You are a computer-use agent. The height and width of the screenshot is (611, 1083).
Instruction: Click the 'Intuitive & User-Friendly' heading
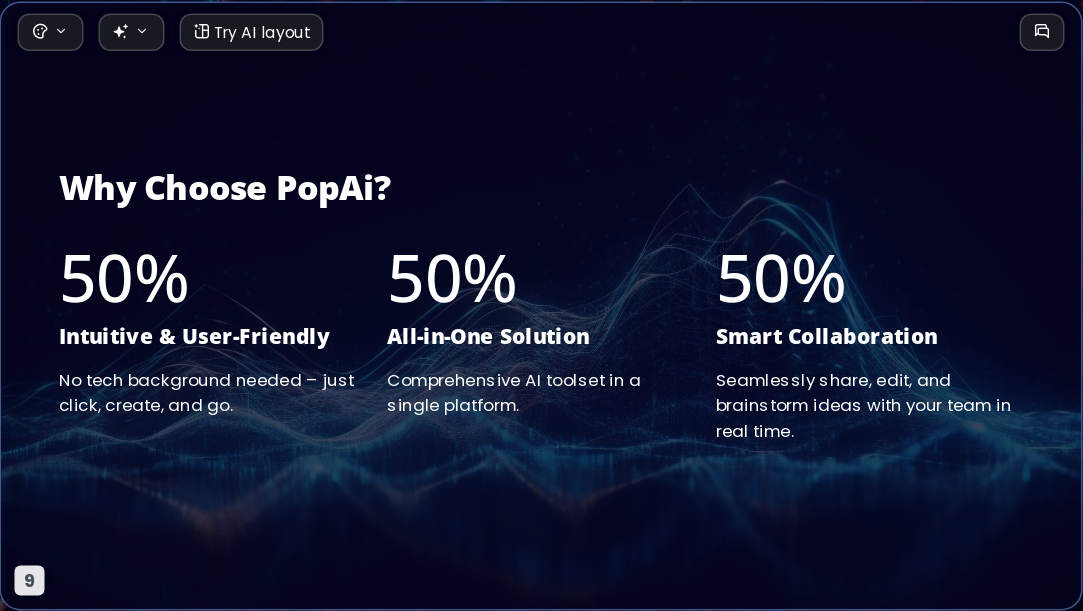tap(195, 337)
